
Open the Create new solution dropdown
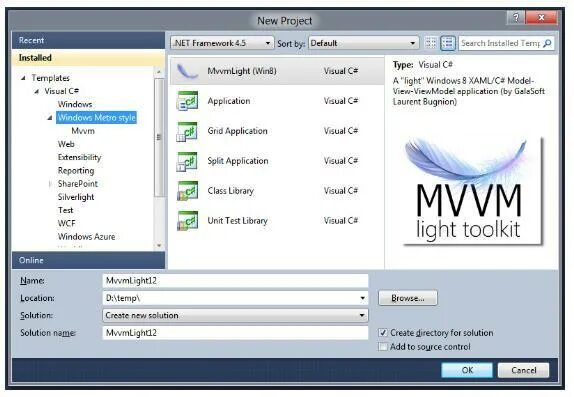[235, 315]
